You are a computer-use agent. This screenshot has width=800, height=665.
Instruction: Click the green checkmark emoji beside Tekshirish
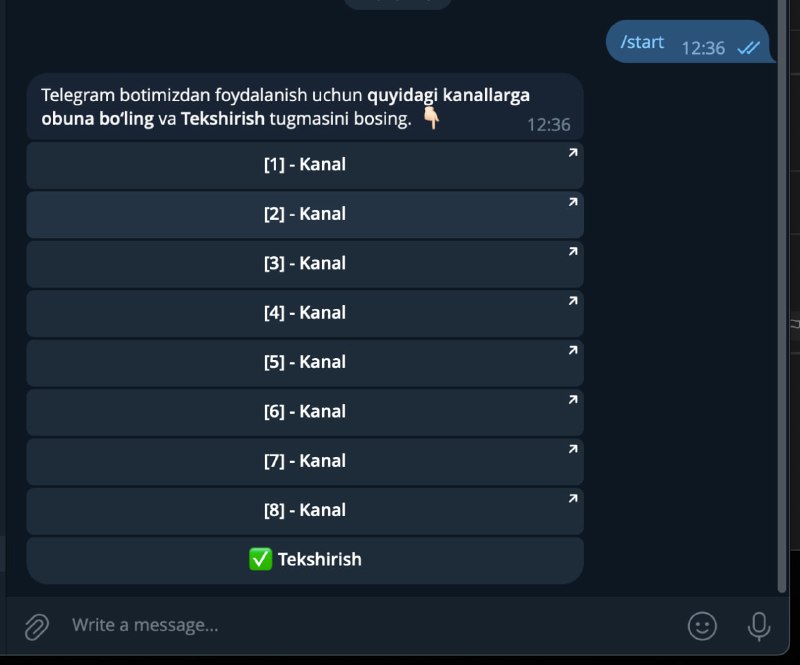pos(260,559)
